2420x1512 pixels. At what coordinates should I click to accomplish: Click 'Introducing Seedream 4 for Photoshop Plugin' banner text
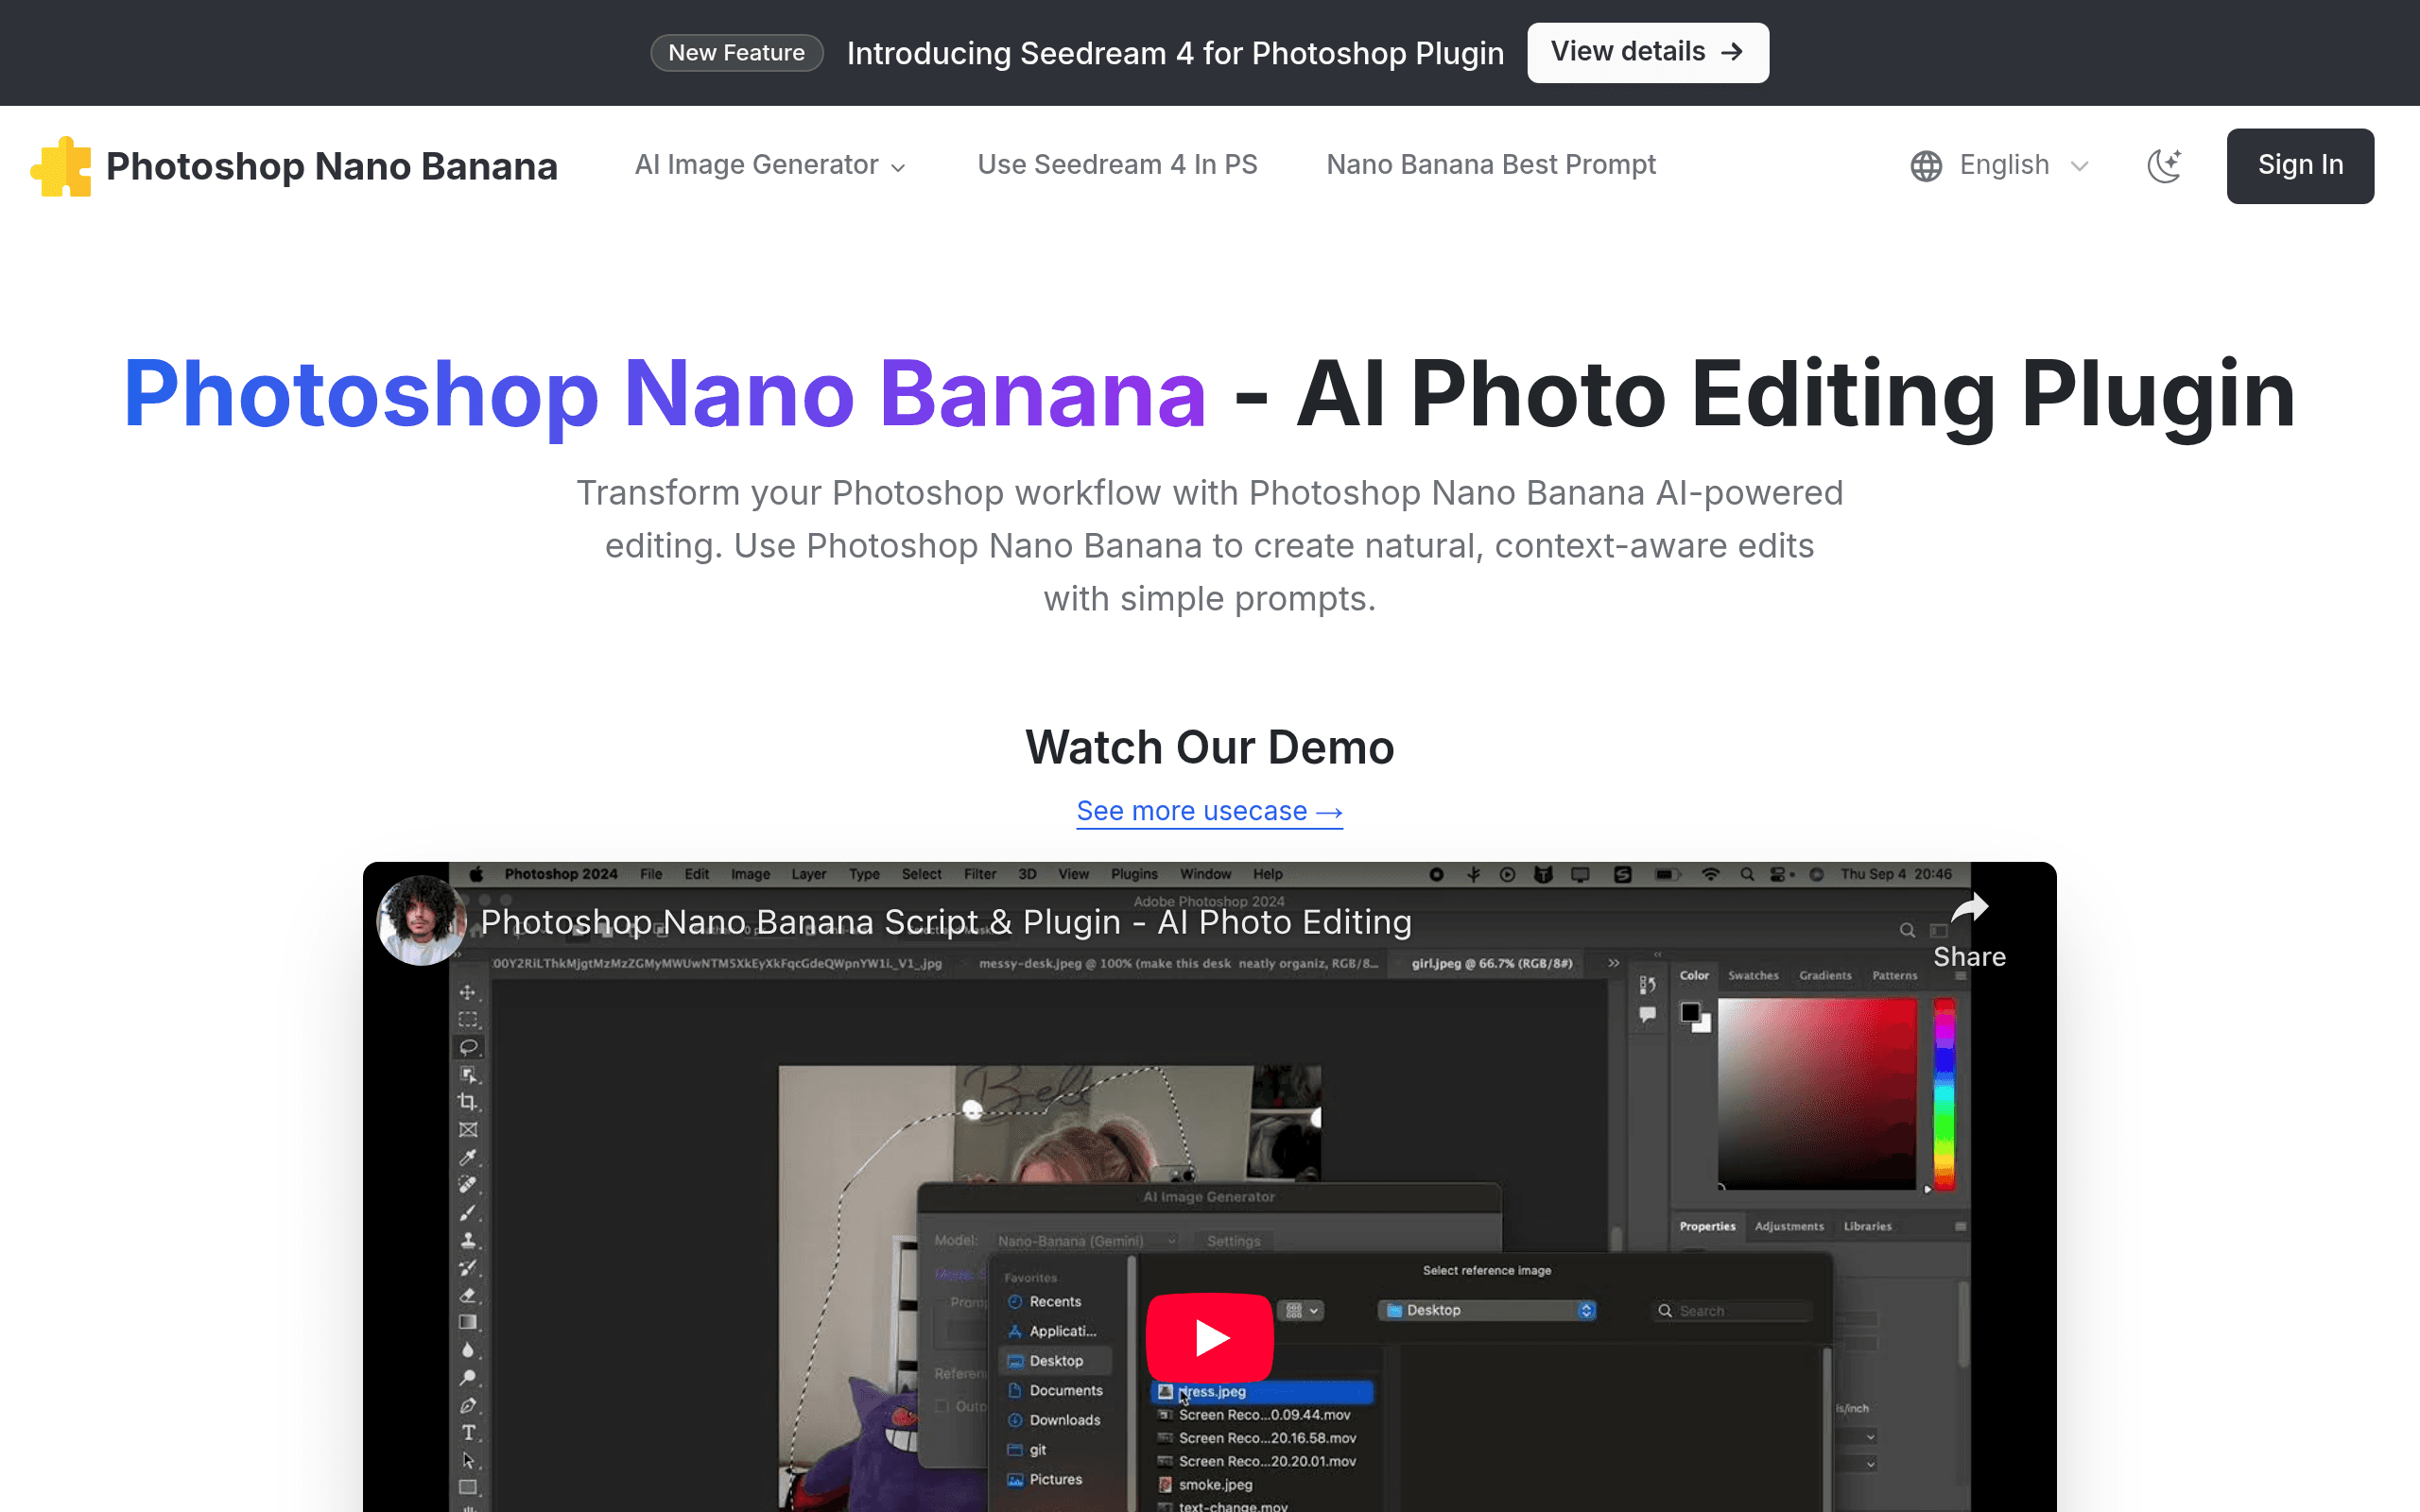pos(1175,53)
